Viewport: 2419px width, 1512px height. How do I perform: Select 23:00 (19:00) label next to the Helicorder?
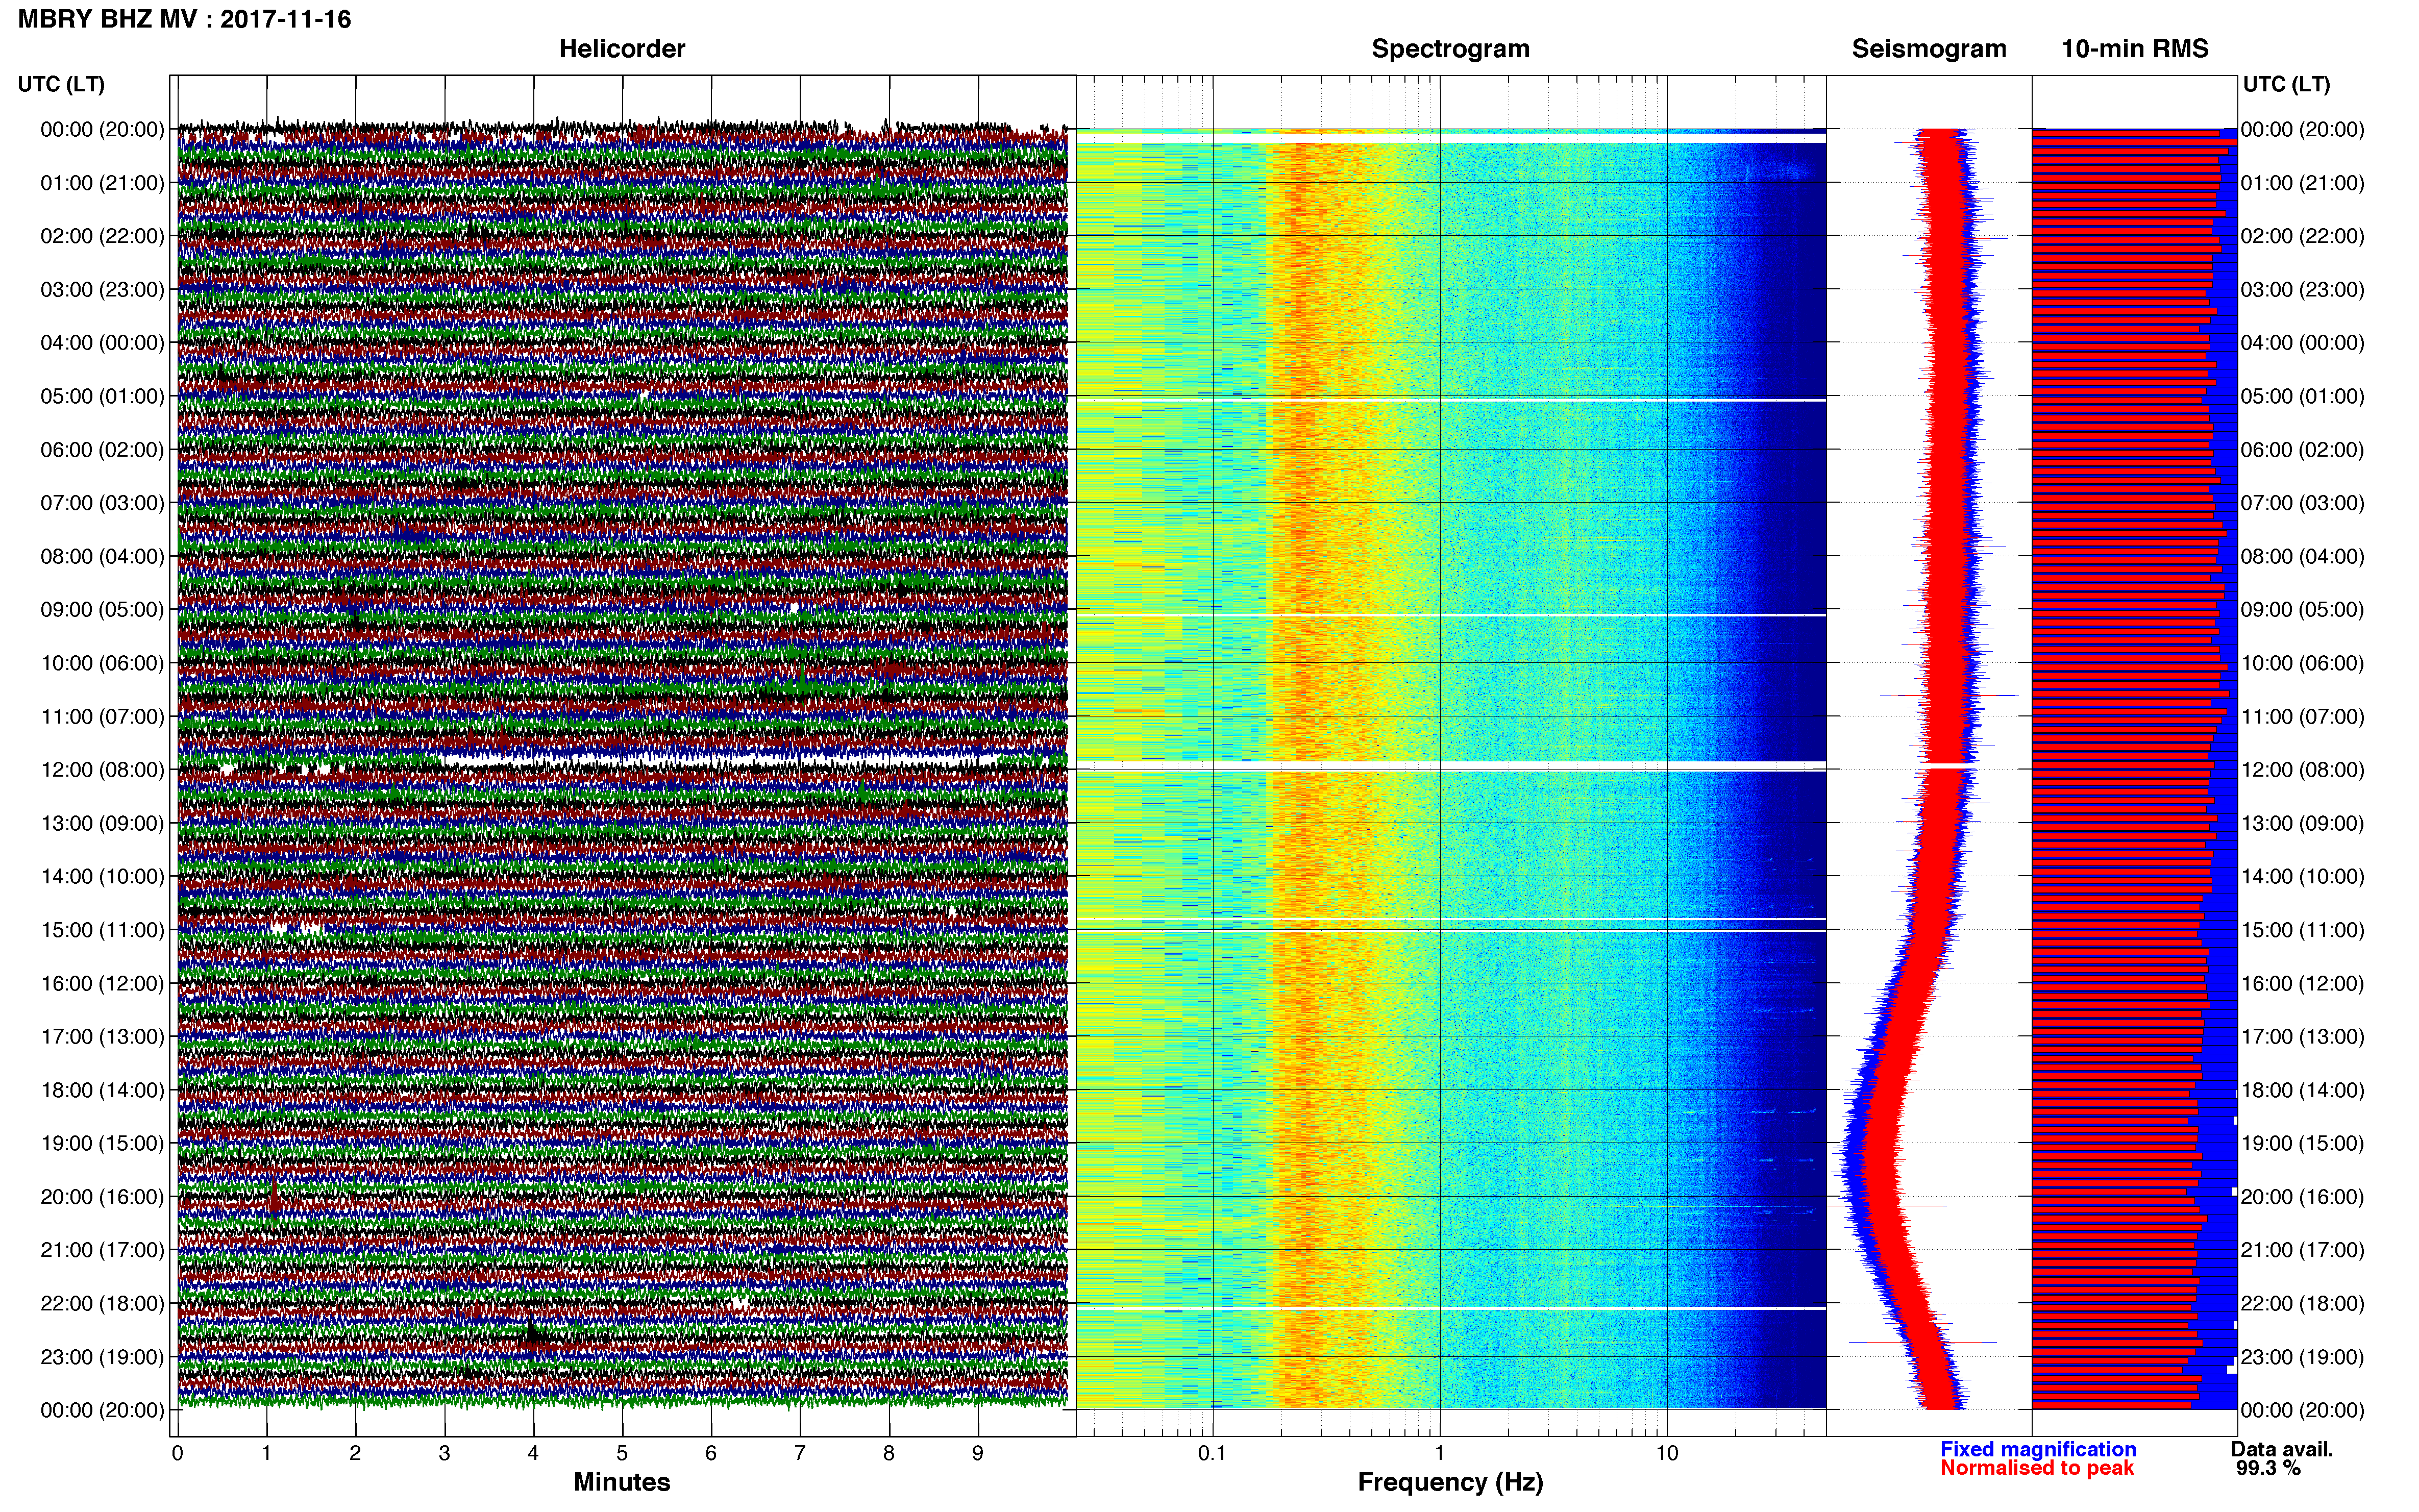click(102, 1357)
